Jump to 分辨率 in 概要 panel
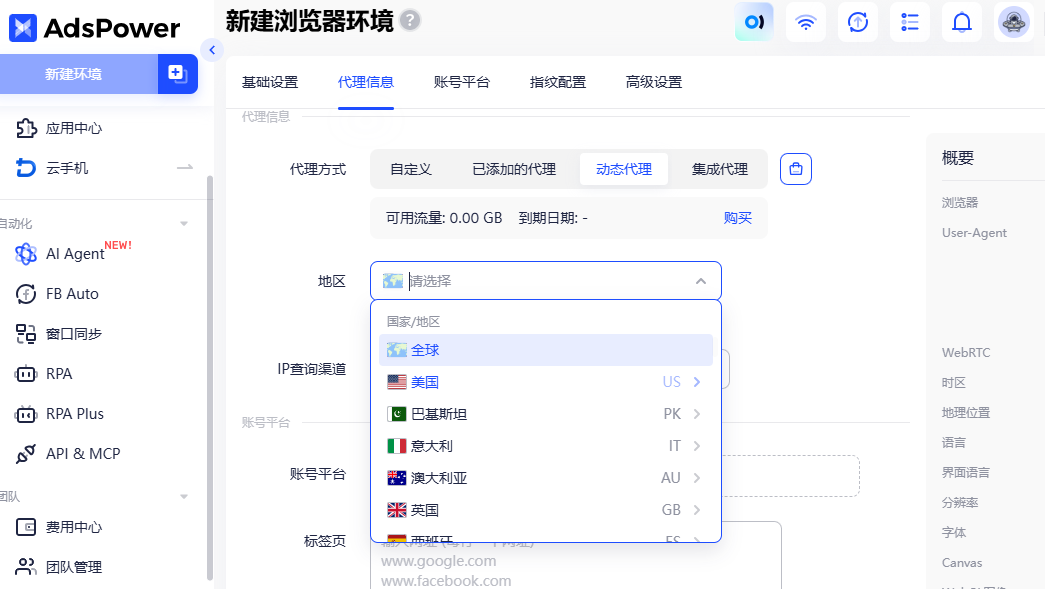The height and width of the screenshot is (589, 1045). coord(960,502)
